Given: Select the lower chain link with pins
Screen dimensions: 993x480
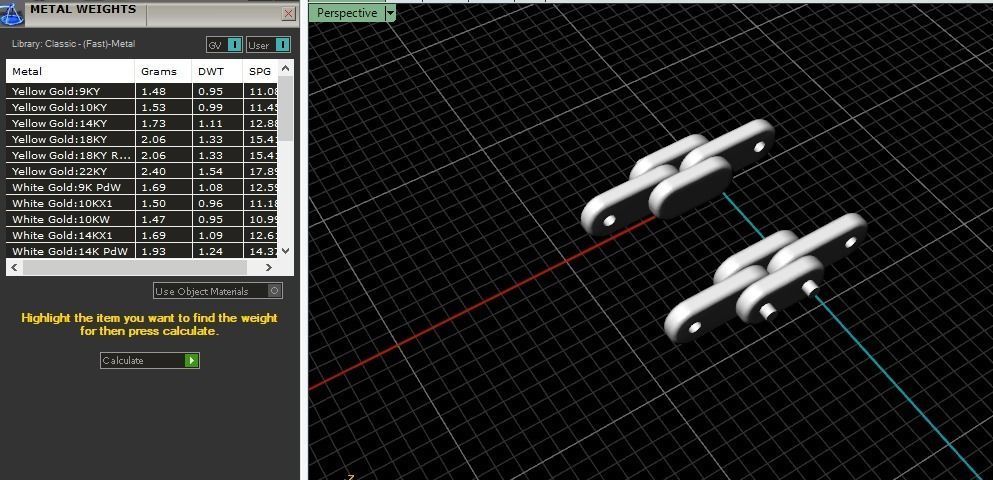Looking at the screenshot, I should (x=766, y=279).
